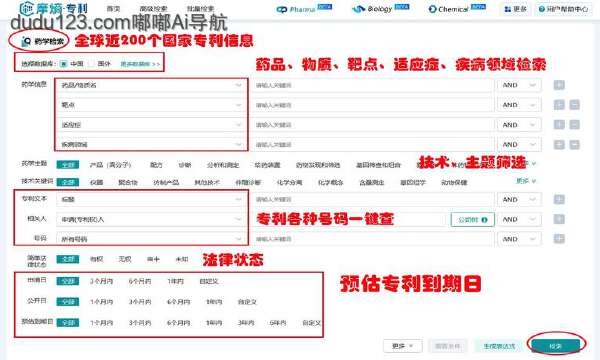600x360 pixels.
Task: Open the 所有号码 number type dropdown
Action: coord(150,239)
